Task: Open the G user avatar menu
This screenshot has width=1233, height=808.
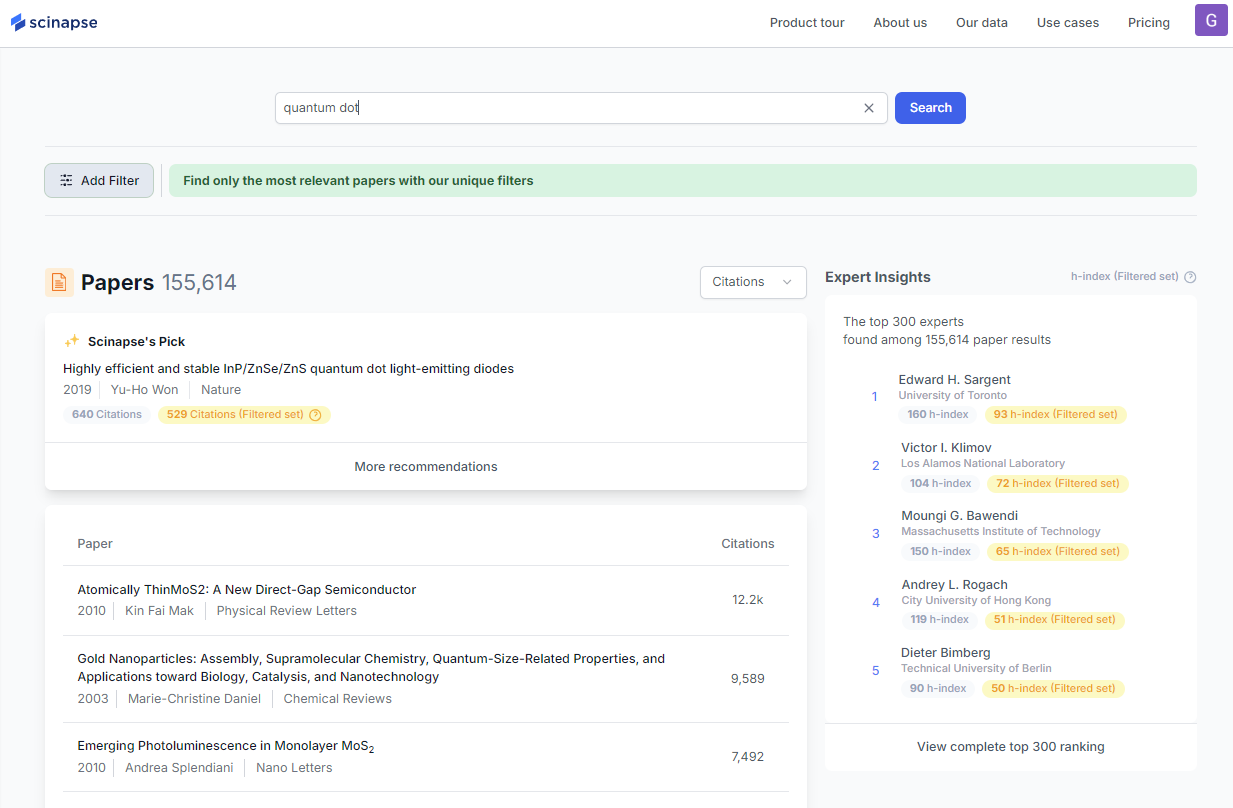Action: pos(1211,20)
